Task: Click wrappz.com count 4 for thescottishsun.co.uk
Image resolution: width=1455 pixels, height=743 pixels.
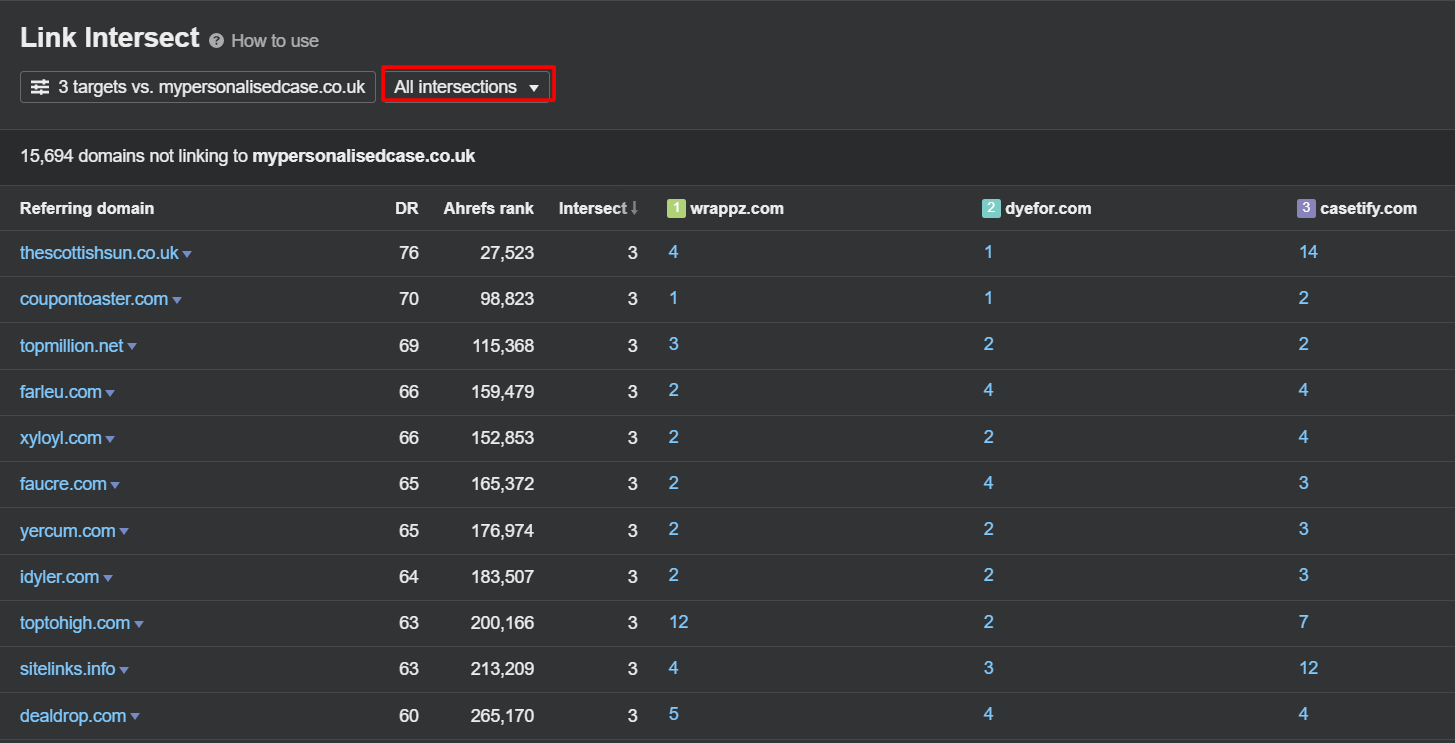Action: point(674,252)
